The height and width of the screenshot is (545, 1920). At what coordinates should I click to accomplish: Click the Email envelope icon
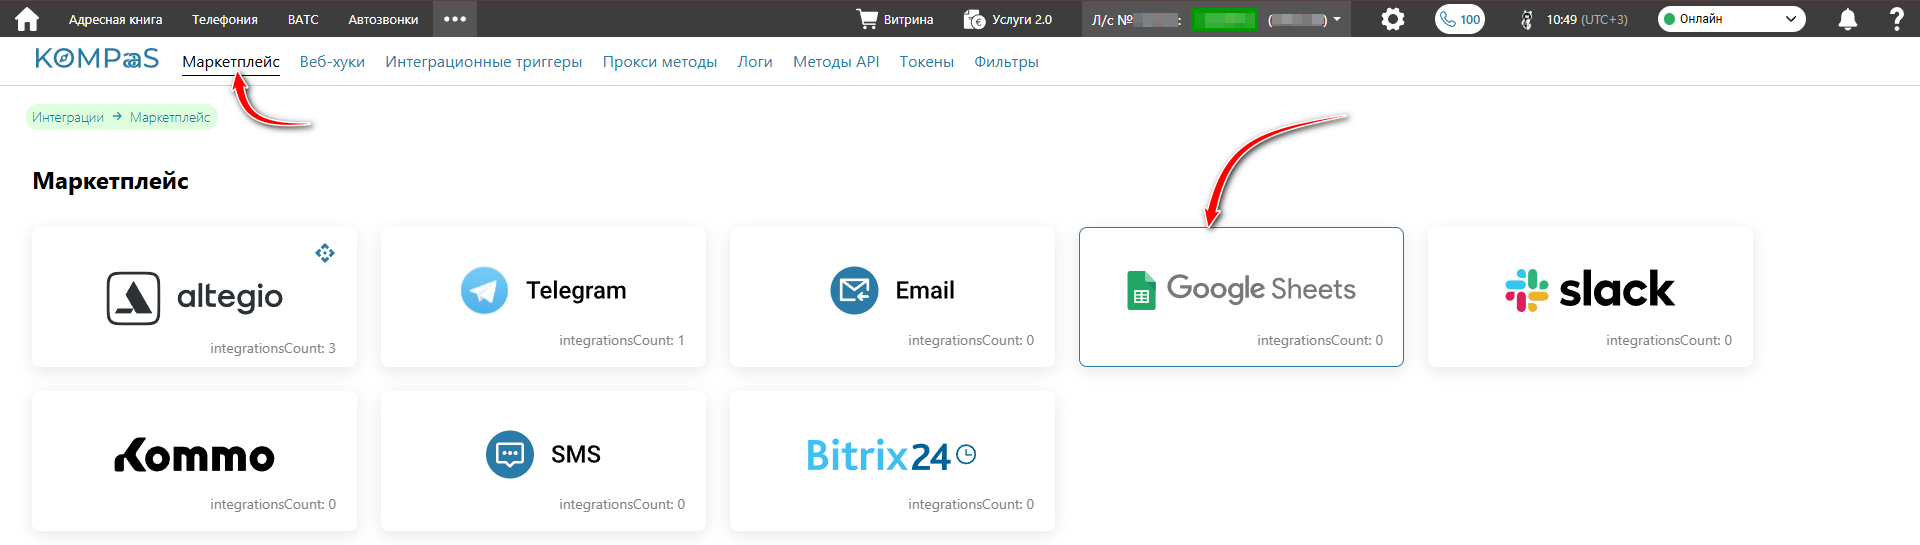[854, 290]
